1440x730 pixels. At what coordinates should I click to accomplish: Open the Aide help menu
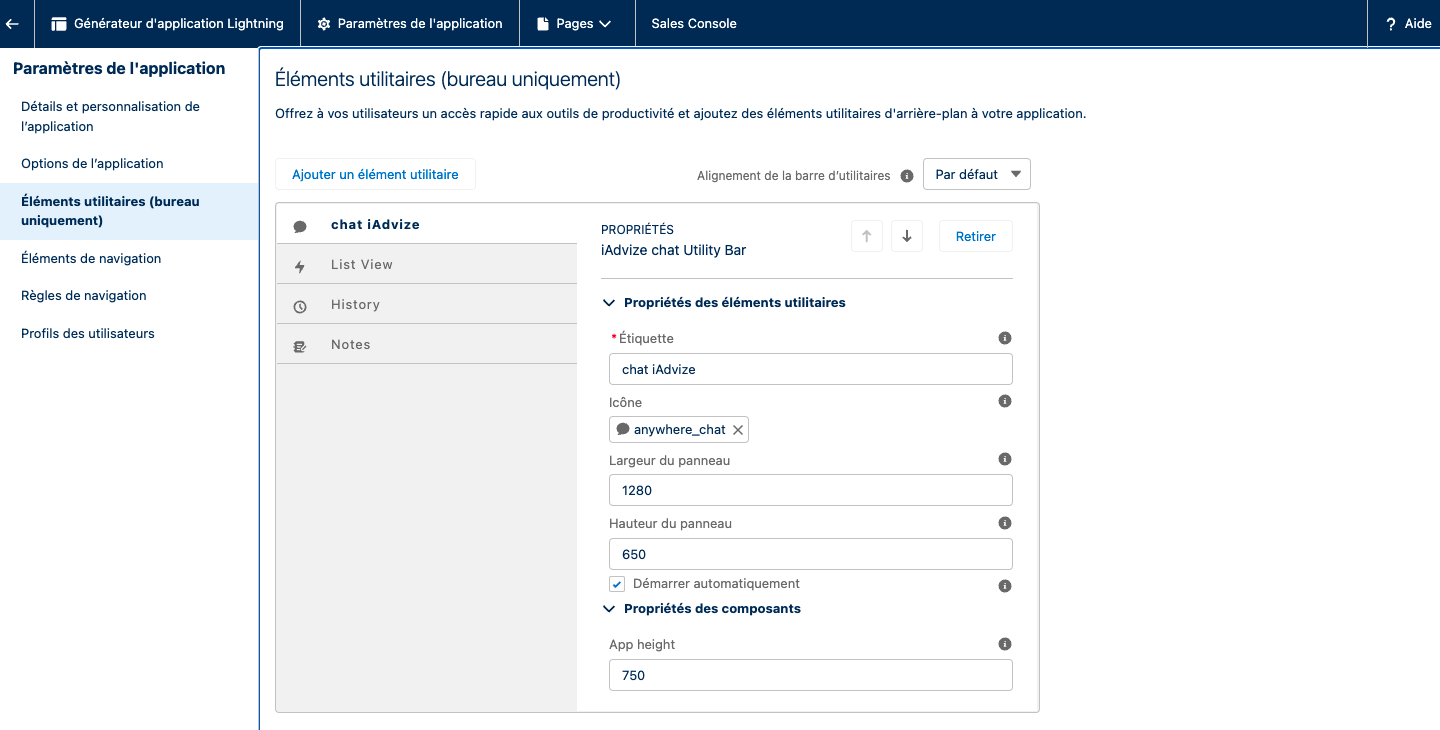click(1408, 23)
